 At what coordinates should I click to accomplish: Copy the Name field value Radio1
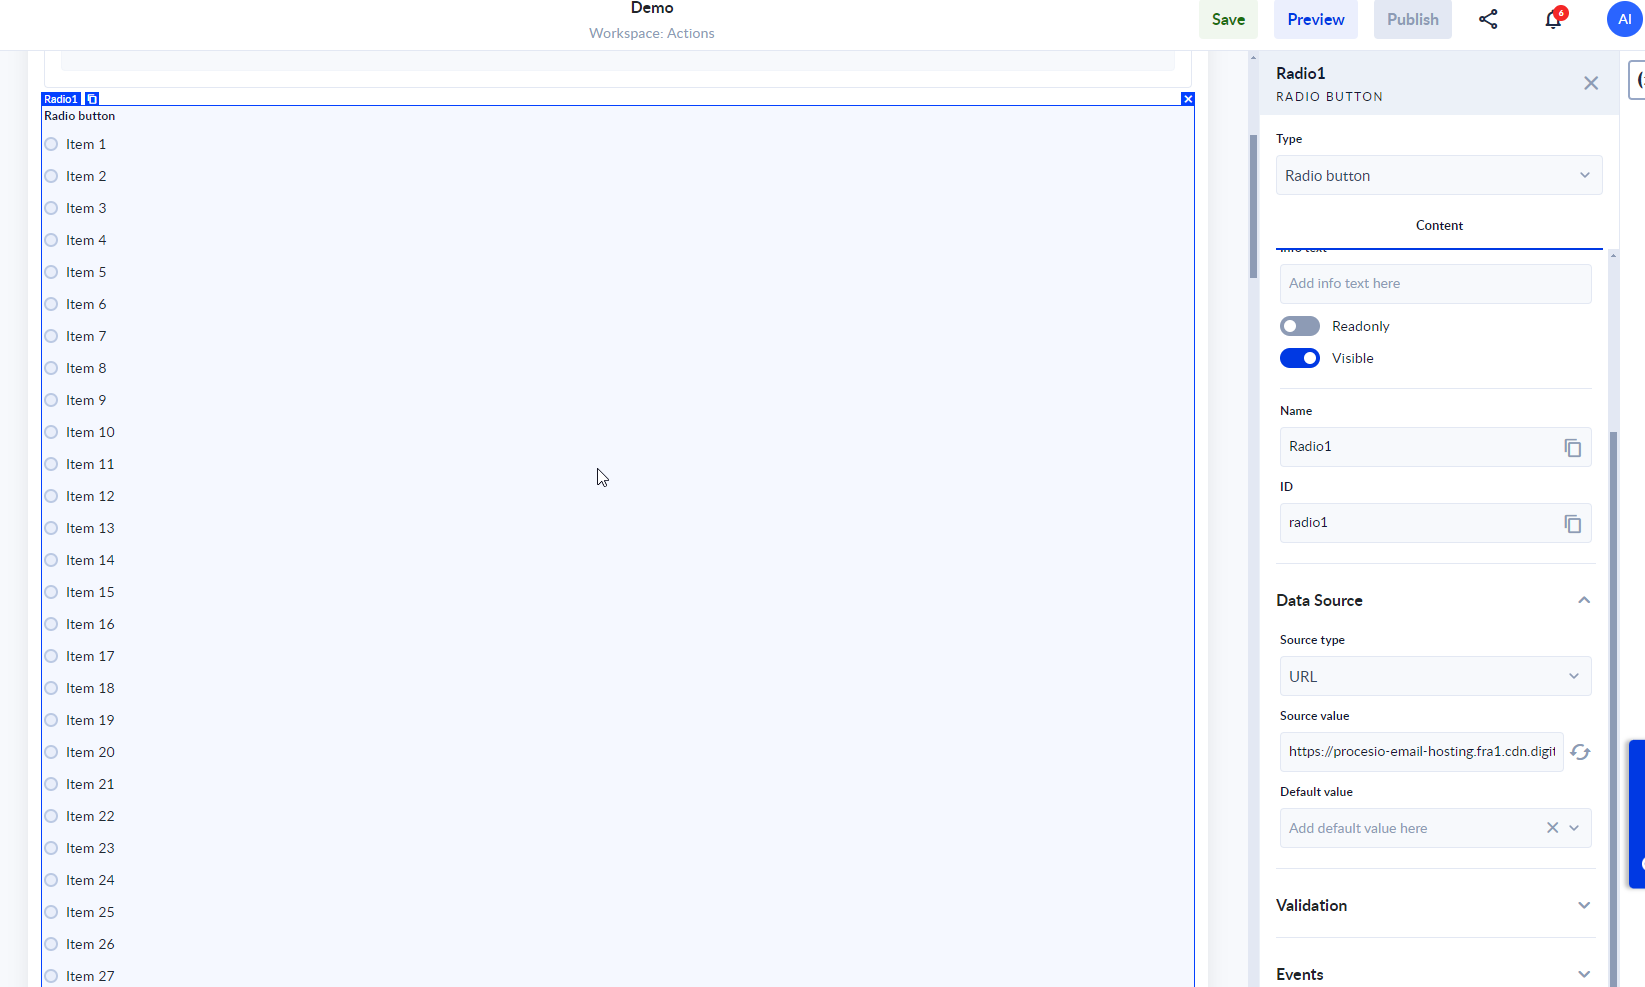click(1572, 447)
